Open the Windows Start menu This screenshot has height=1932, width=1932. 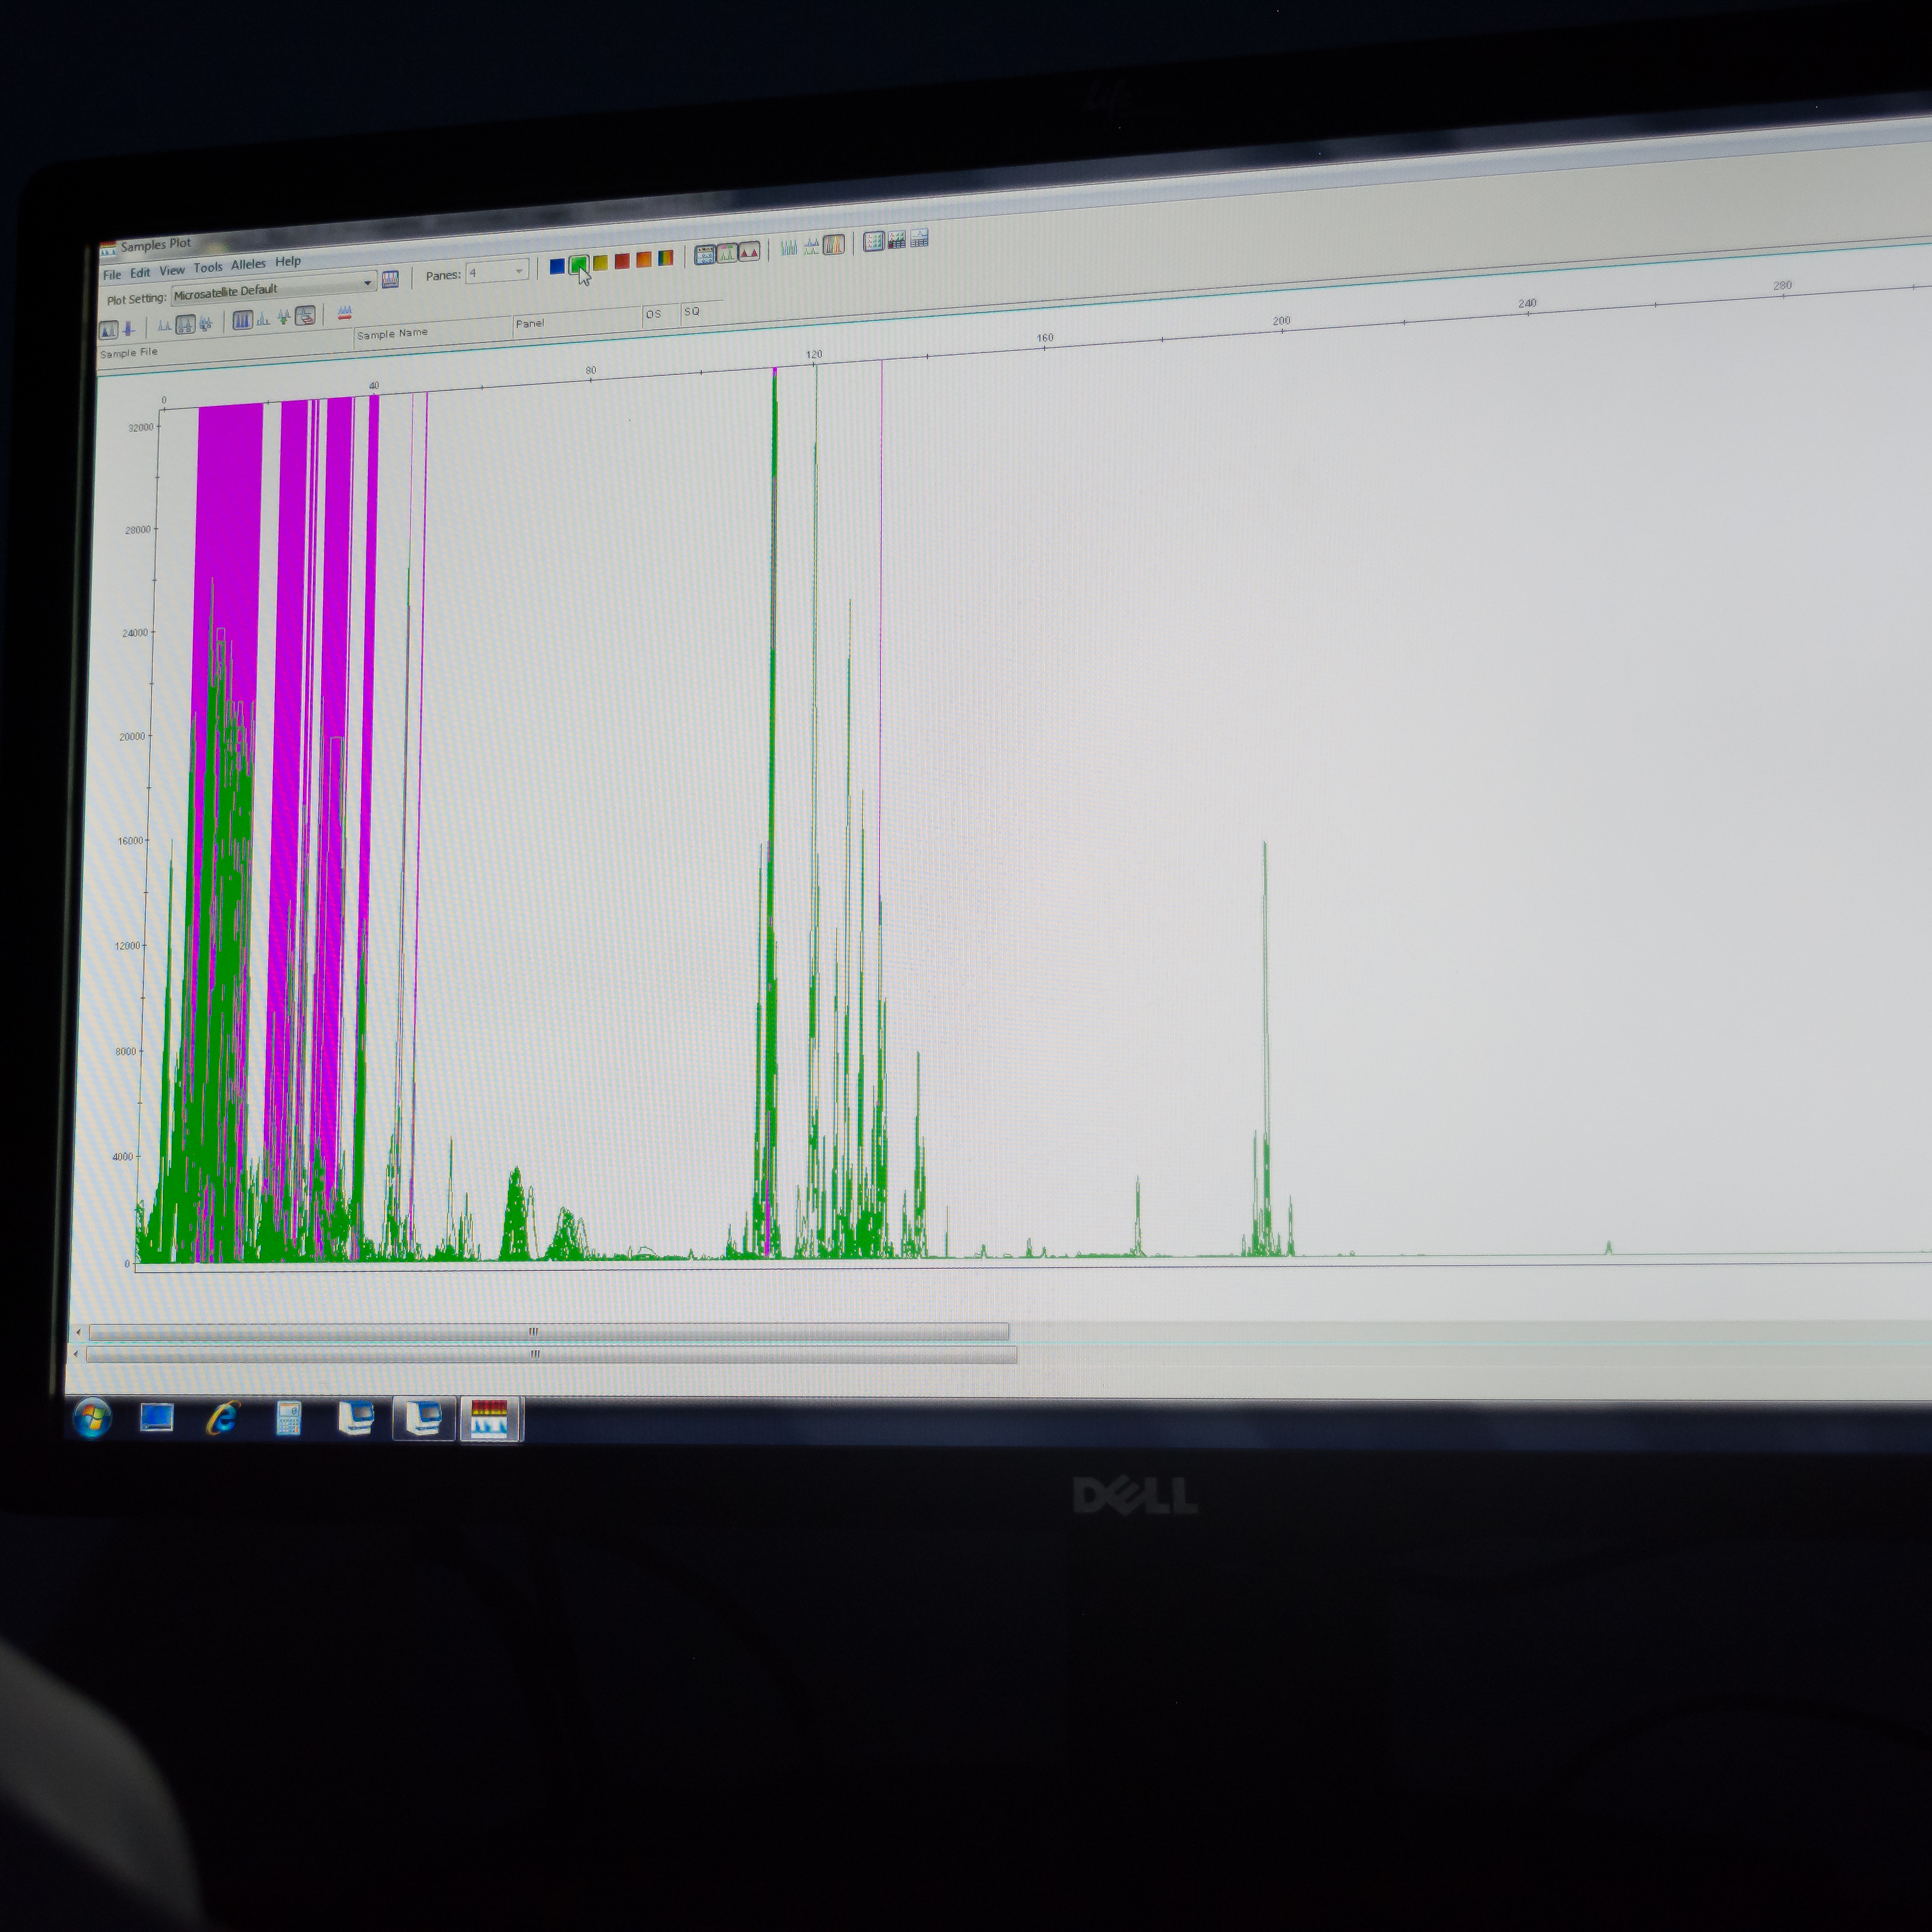92,1417
